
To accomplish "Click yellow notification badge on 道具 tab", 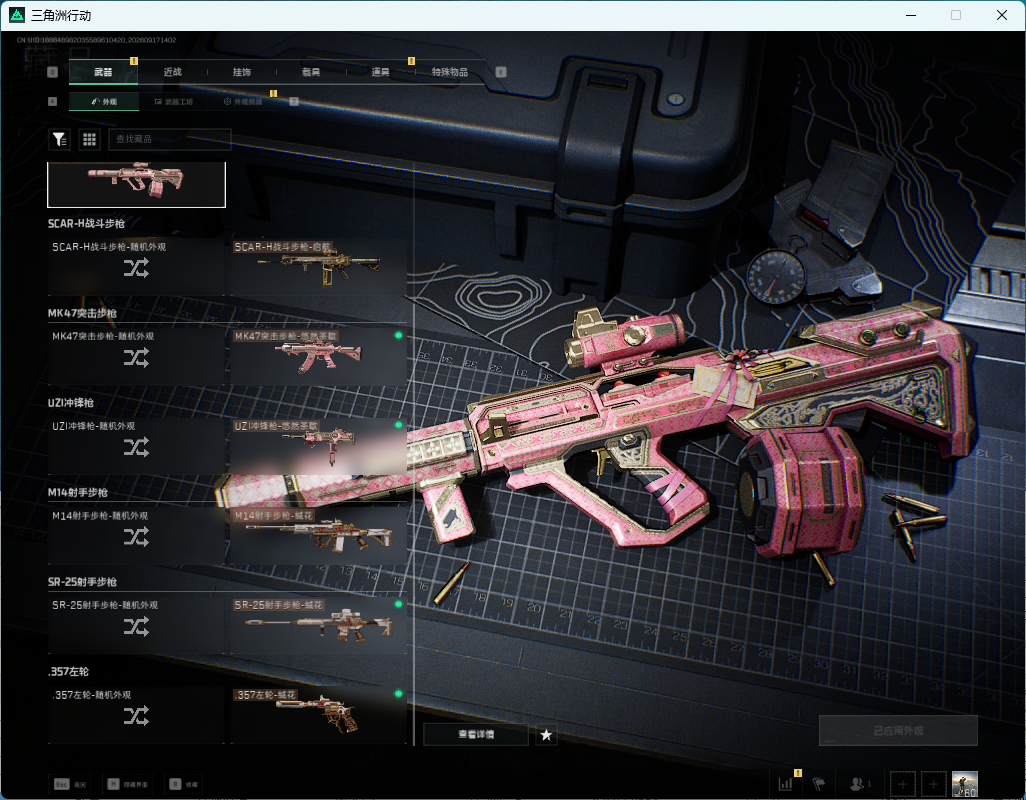I will pyautogui.click(x=411, y=61).
